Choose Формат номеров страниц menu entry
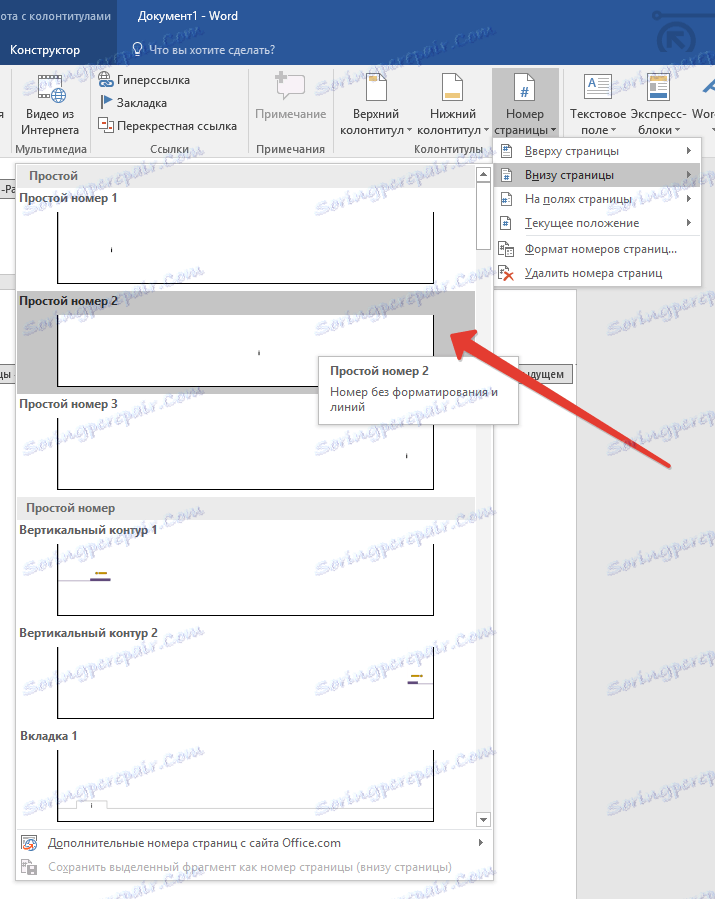 click(x=597, y=249)
